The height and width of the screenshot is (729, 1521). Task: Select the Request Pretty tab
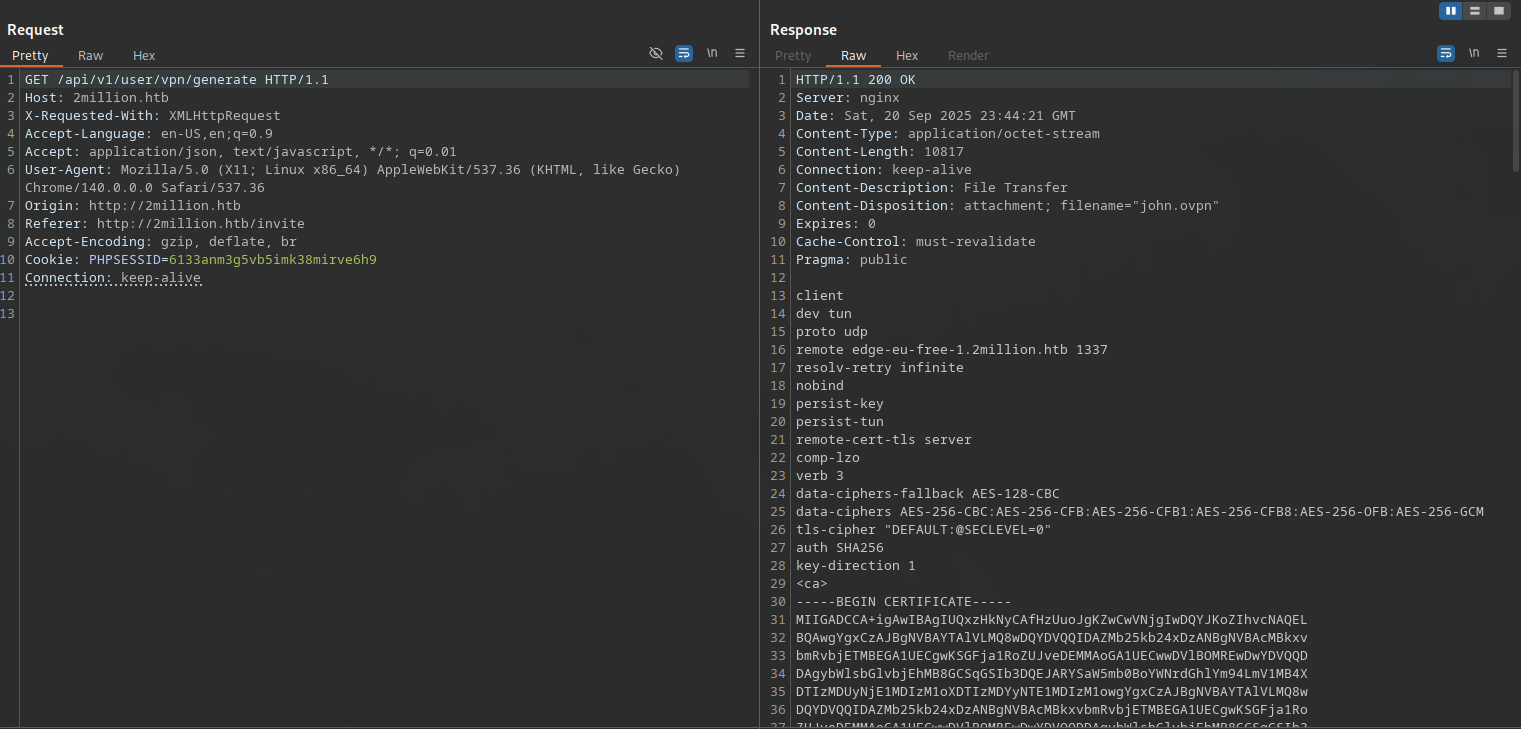(x=30, y=56)
